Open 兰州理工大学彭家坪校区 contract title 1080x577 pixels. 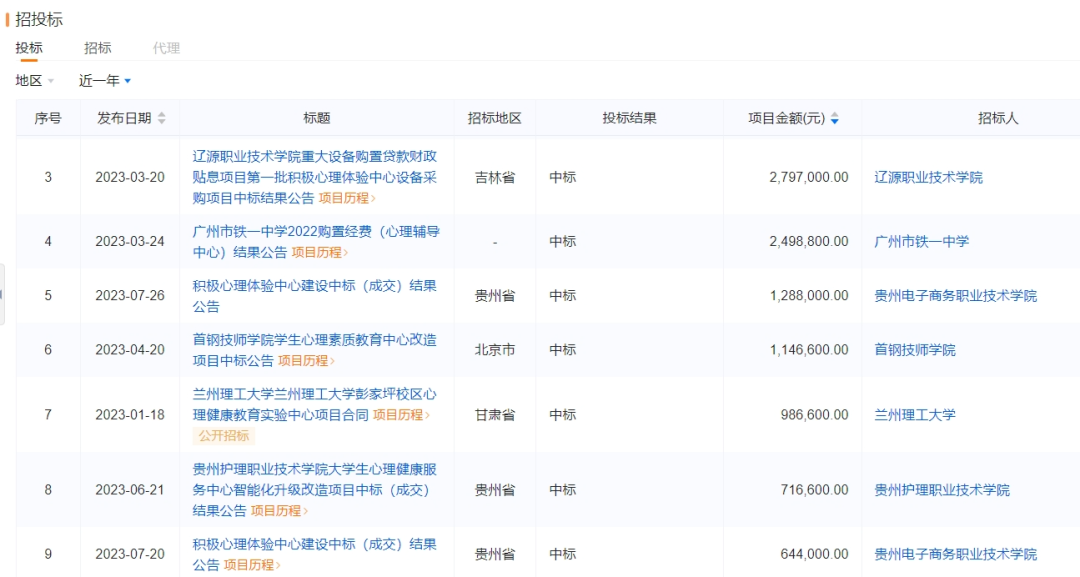[314, 404]
